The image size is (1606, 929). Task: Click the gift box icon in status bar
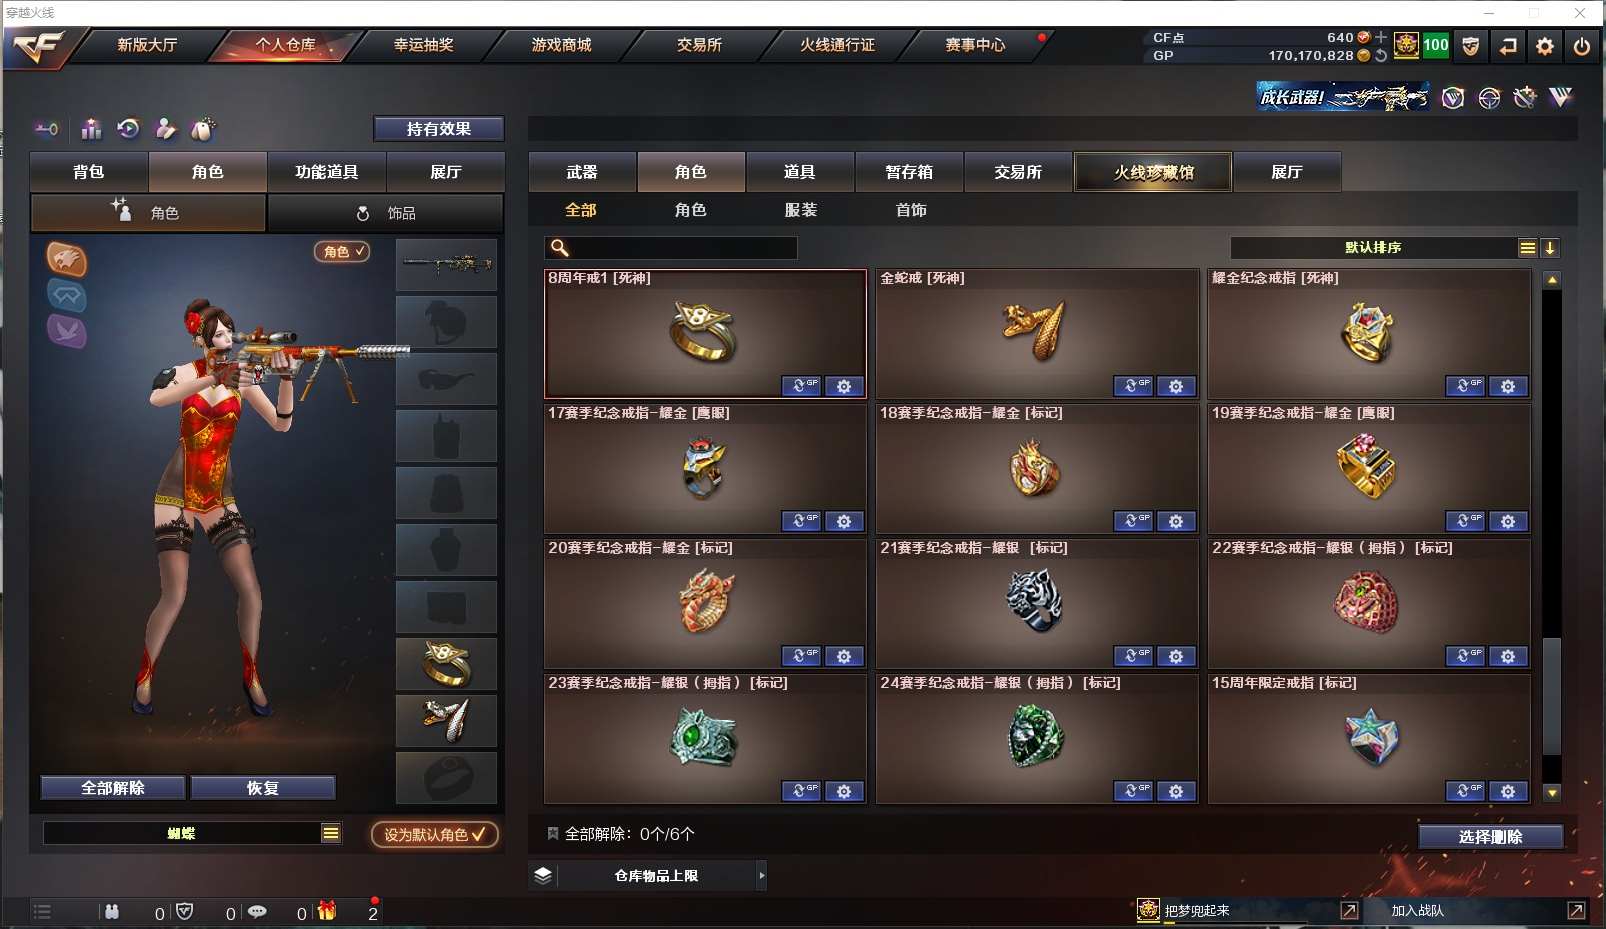pos(327,911)
